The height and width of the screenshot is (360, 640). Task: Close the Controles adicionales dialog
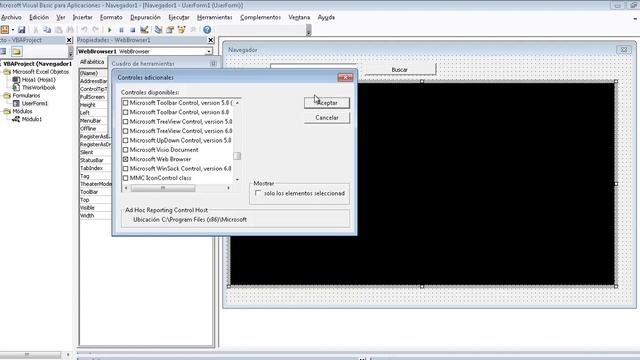(345, 78)
